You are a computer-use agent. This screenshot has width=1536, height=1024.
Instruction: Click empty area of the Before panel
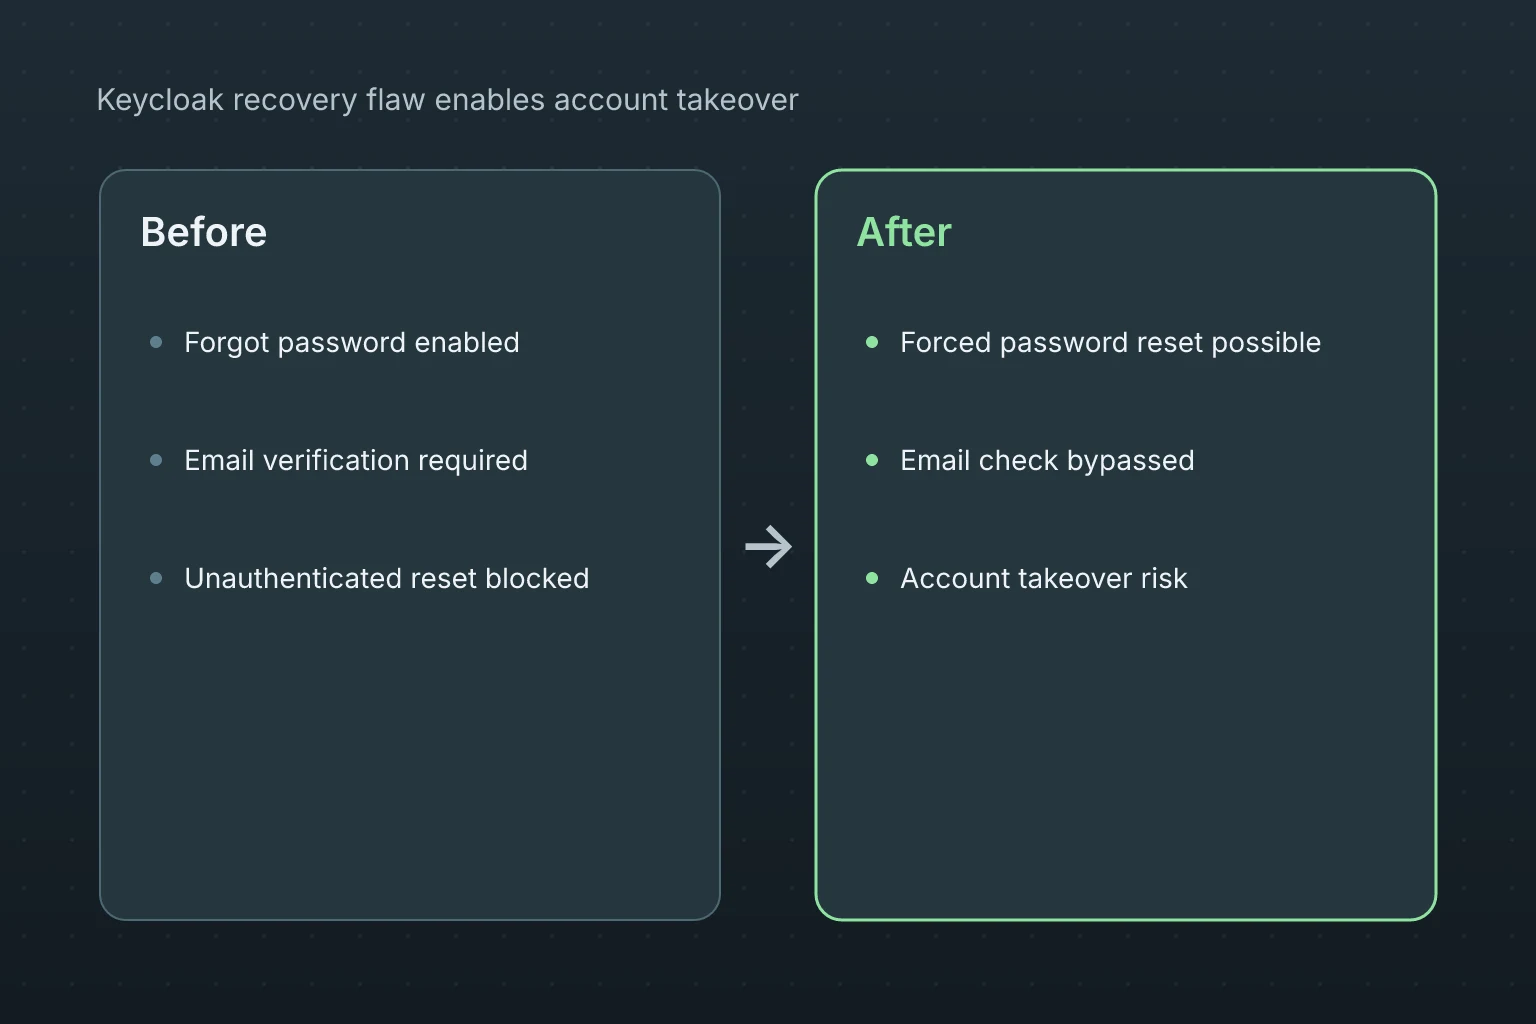[x=410, y=760]
